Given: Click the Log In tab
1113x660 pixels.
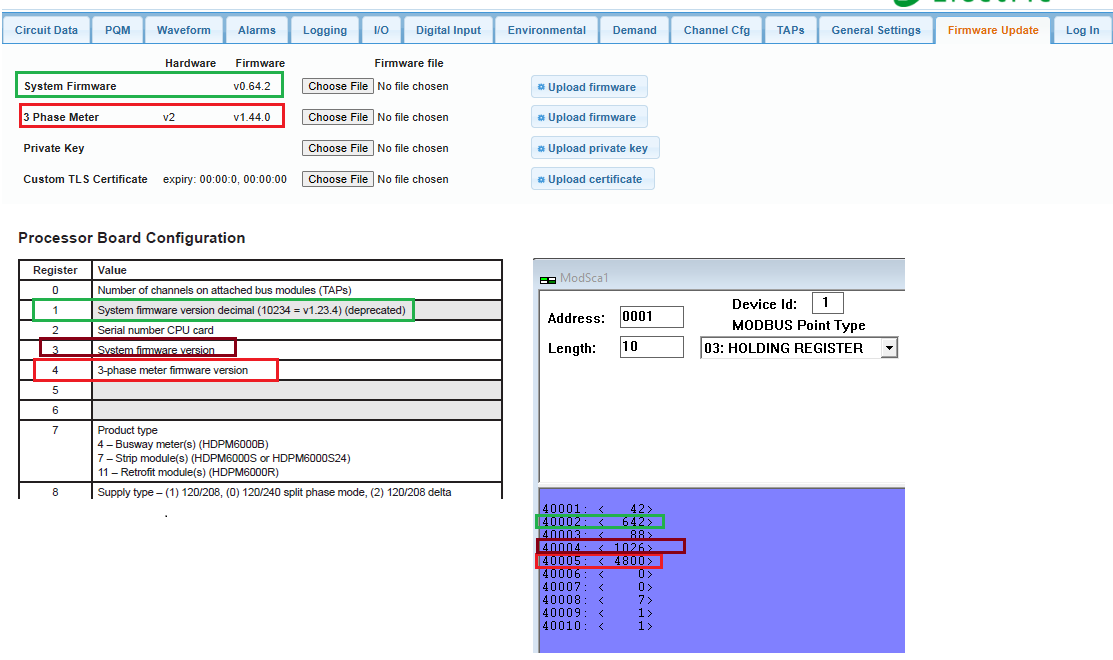Looking at the screenshot, I should [x=1082, y=30].
